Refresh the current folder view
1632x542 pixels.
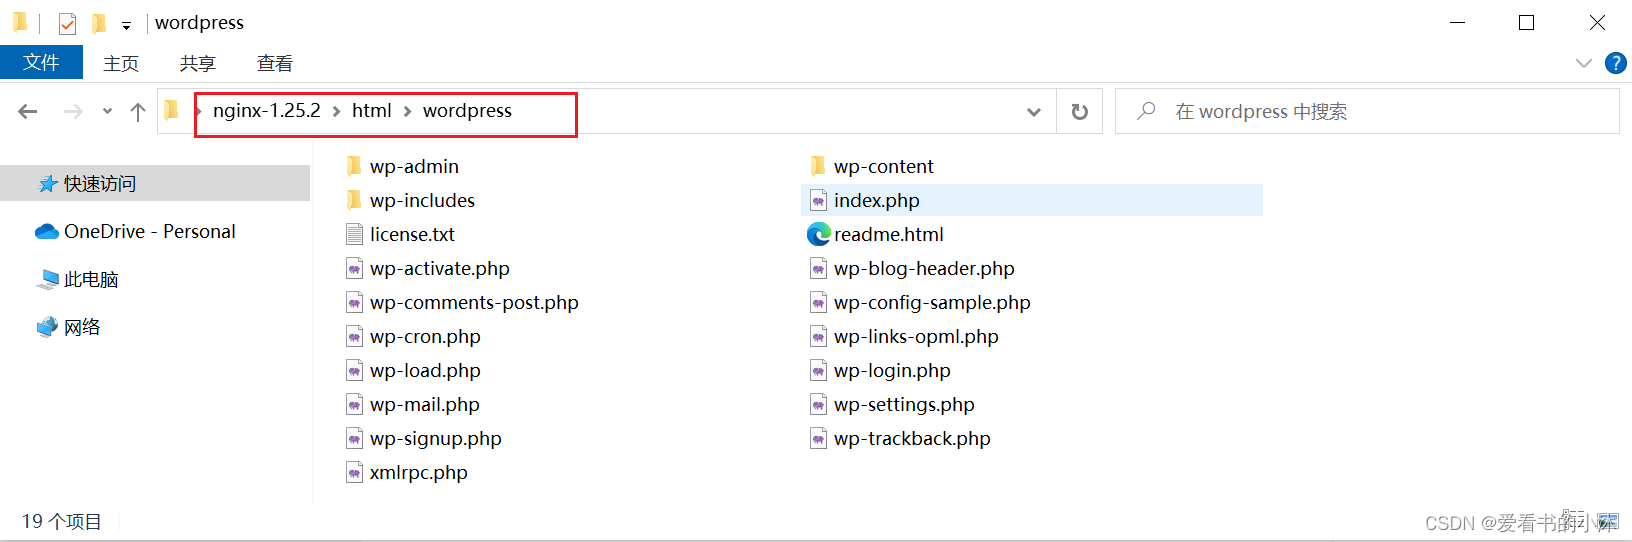pos(1080,111)
